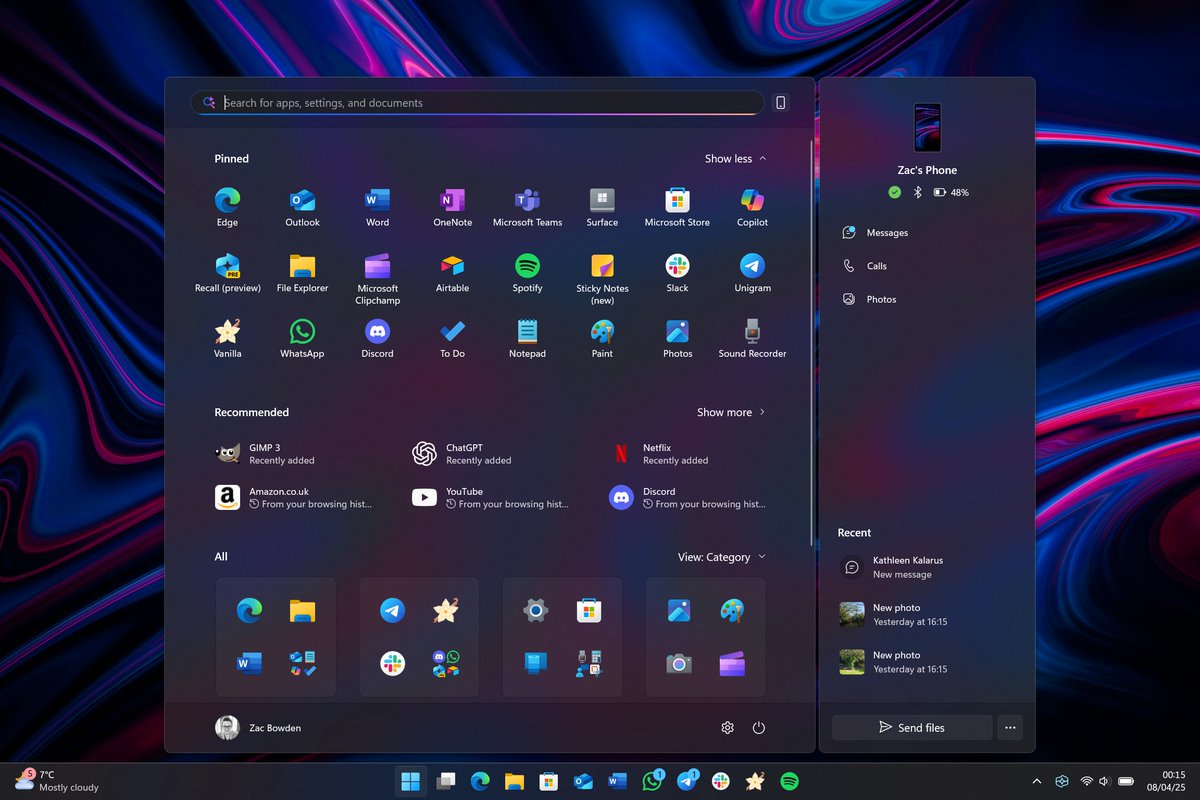Viewport: 1200px width, 800px height.
Task: Open Zac Bowden user account menu
Action: point(258,728)
